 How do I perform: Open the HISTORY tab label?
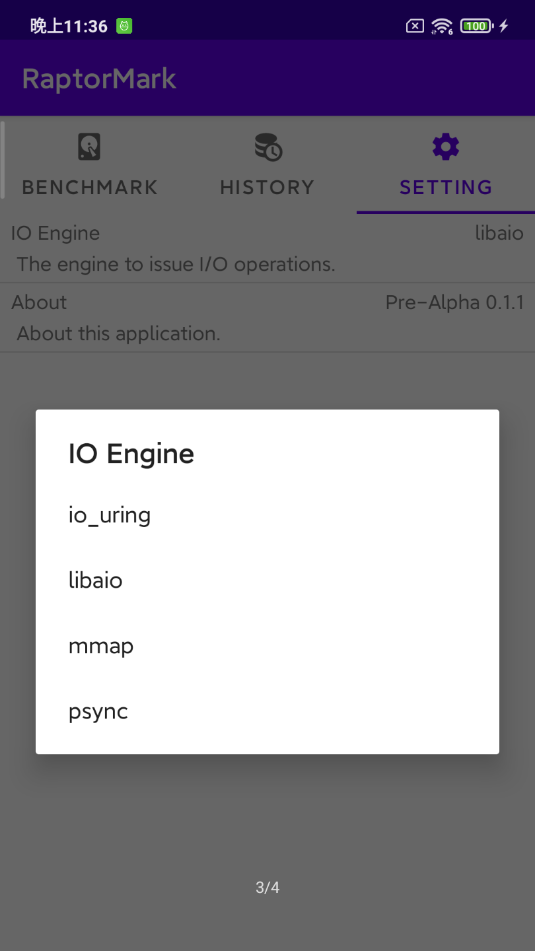coord(268,187)
